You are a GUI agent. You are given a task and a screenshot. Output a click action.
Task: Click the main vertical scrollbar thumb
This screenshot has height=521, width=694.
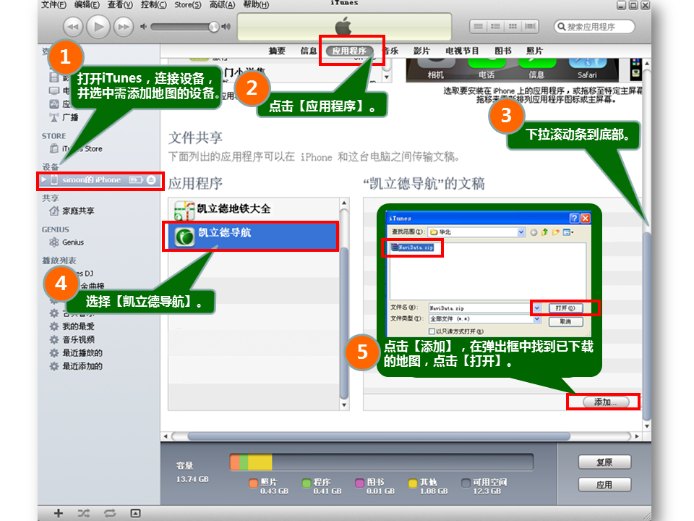647,325
